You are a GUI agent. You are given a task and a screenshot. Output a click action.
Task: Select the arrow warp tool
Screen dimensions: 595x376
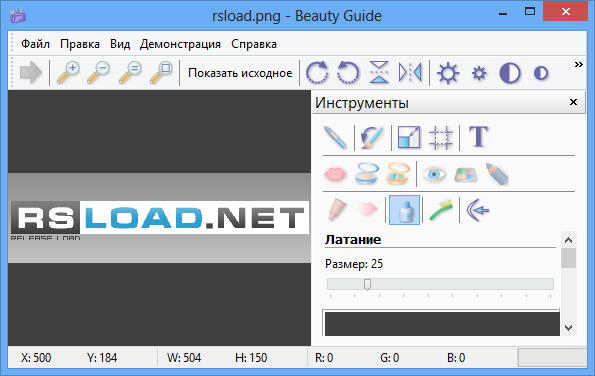[478, 209]
